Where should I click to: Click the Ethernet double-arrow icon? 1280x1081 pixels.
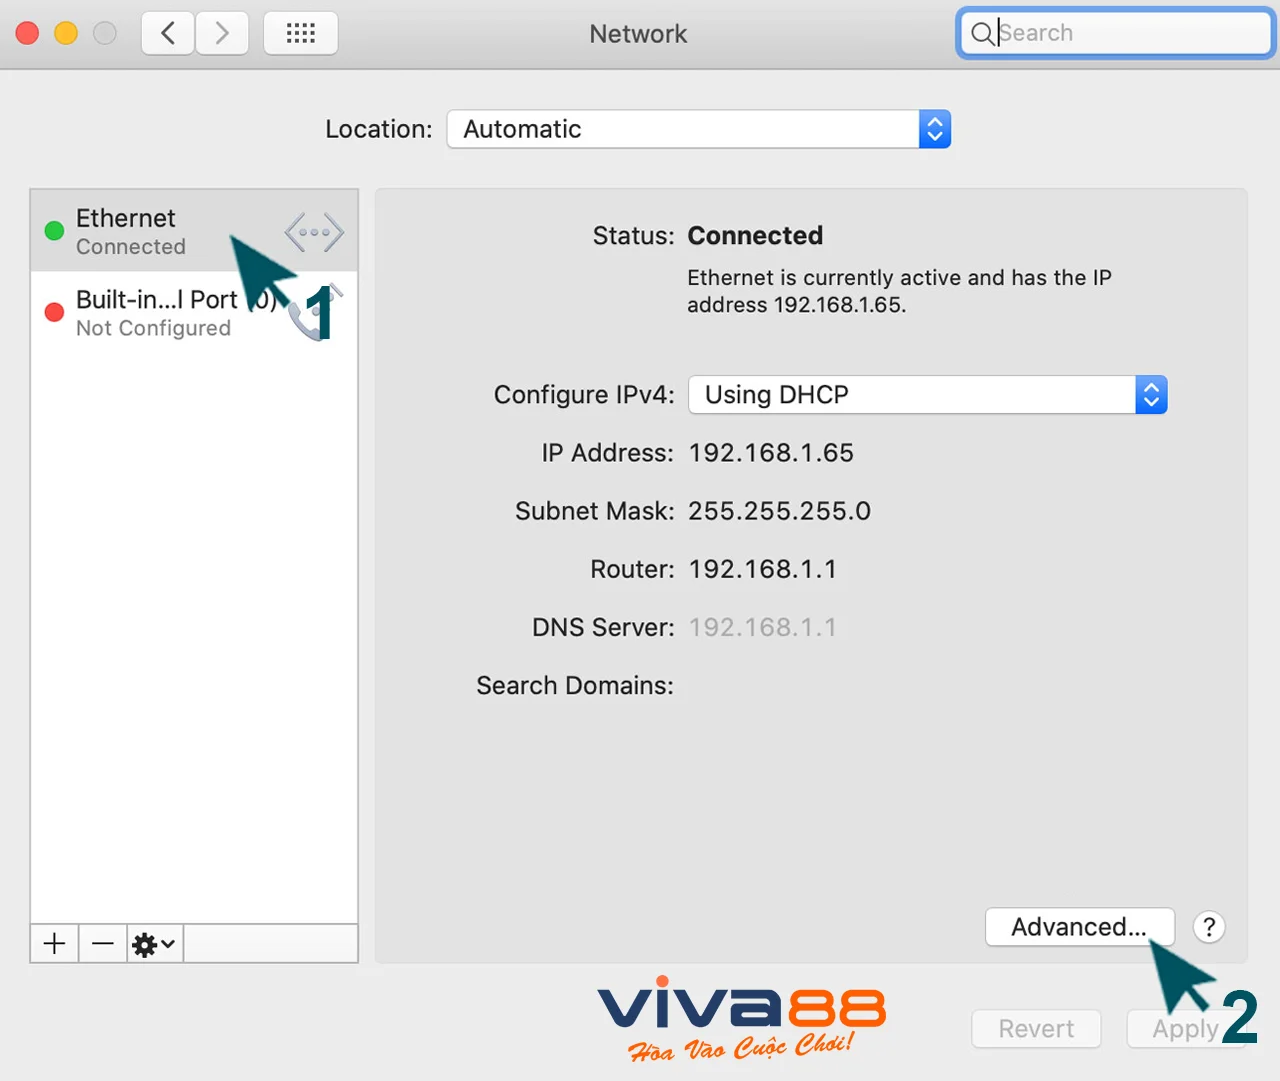314,233
